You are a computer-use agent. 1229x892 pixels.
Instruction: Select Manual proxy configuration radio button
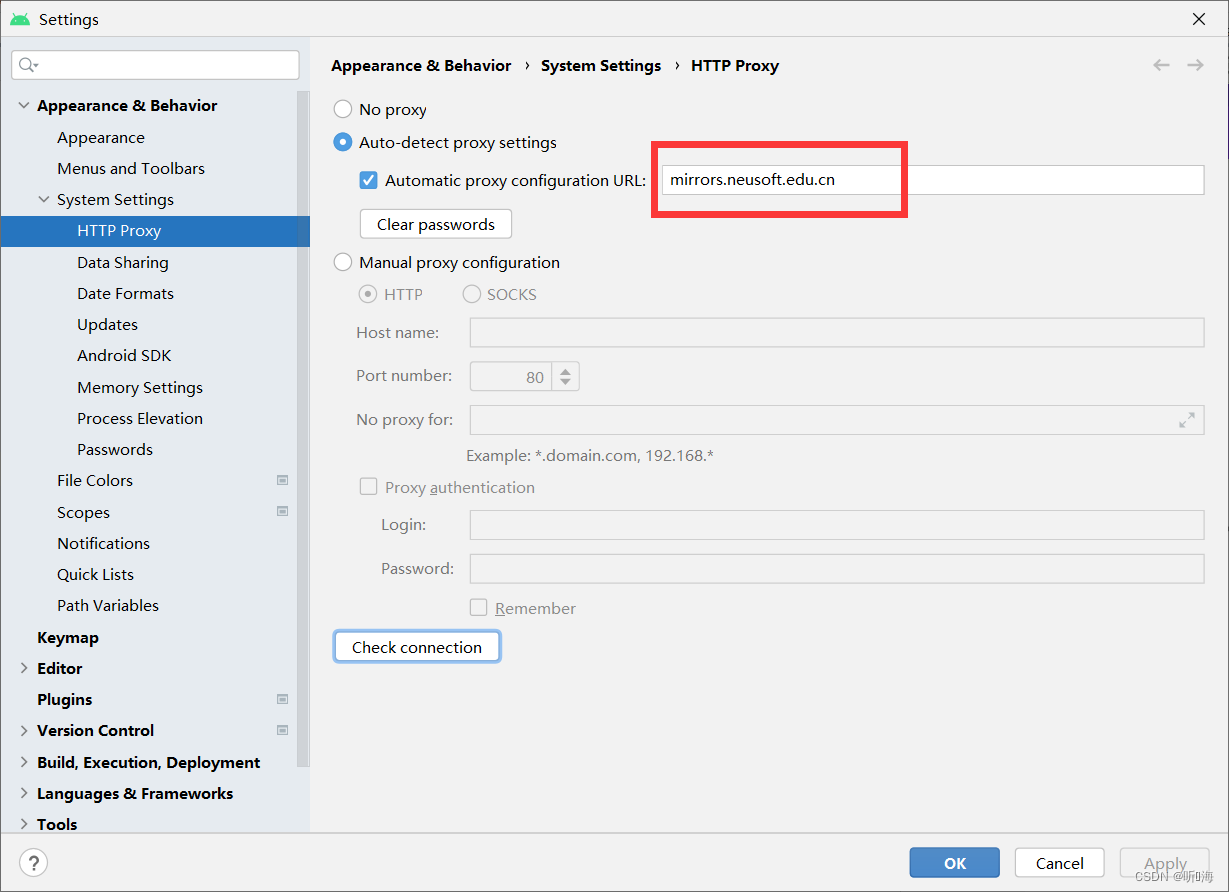343,262
